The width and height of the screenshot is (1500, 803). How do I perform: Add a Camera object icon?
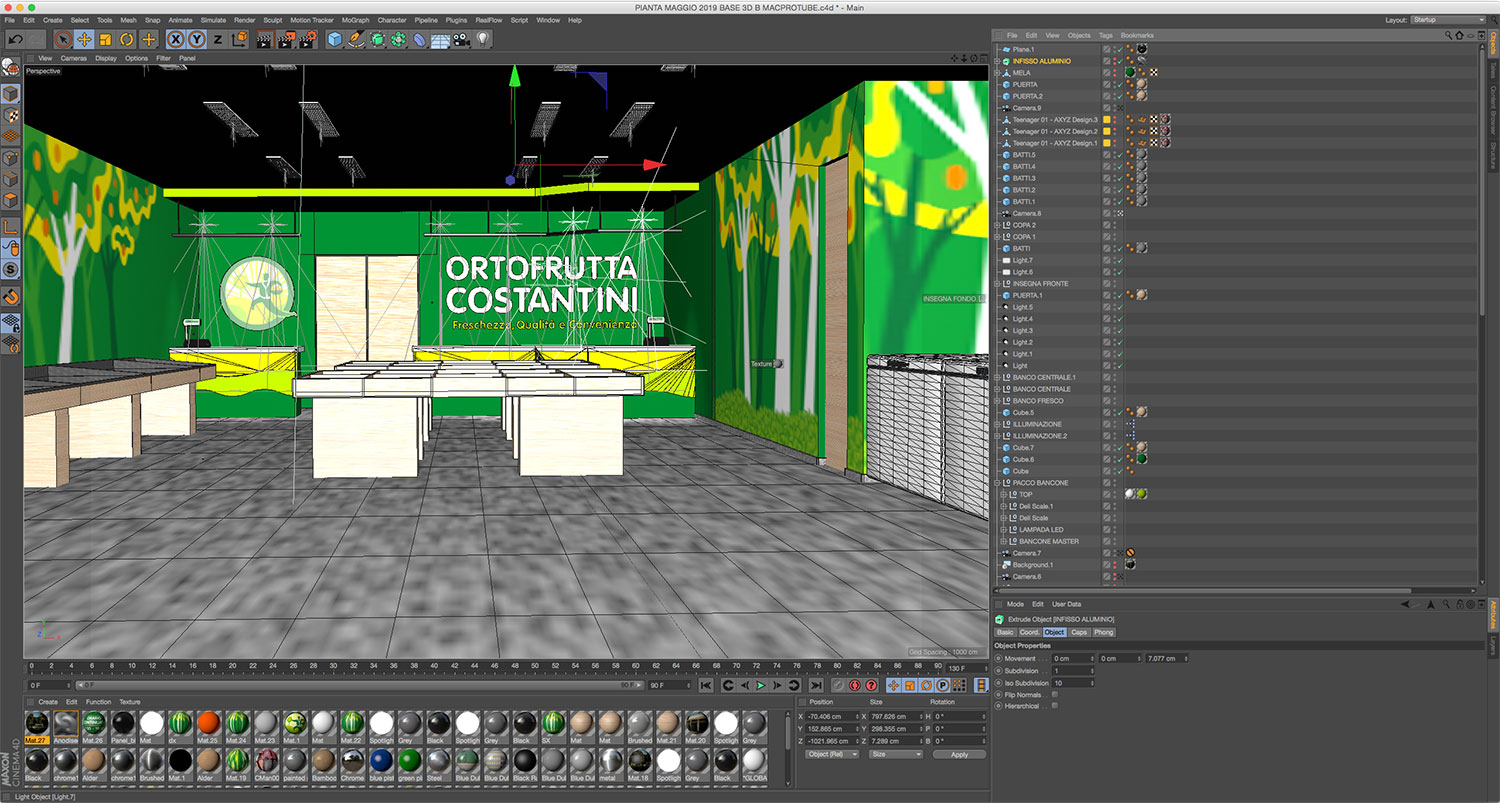pos(461,39)
